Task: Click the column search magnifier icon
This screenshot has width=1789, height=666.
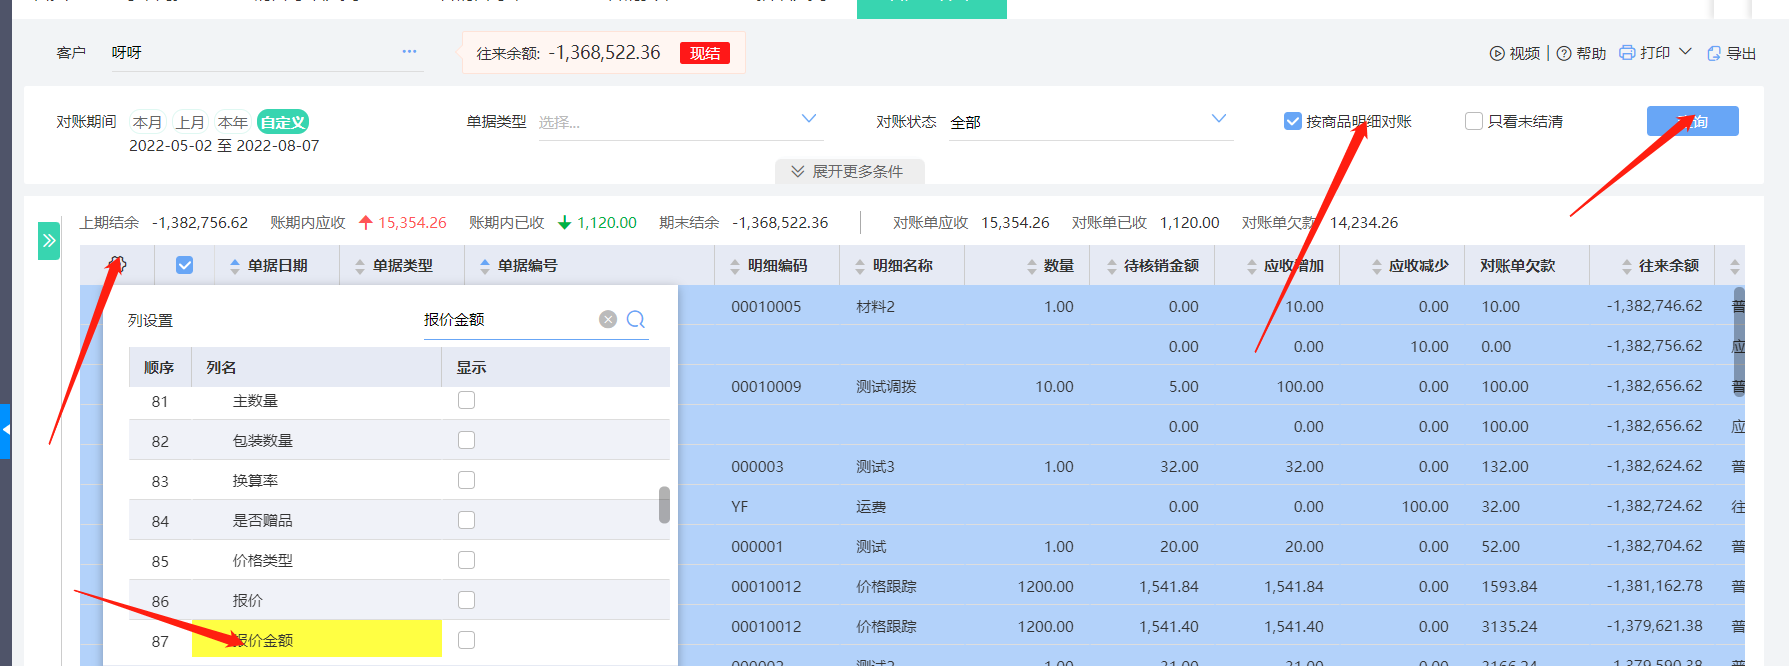Action: tap(636, 319)
